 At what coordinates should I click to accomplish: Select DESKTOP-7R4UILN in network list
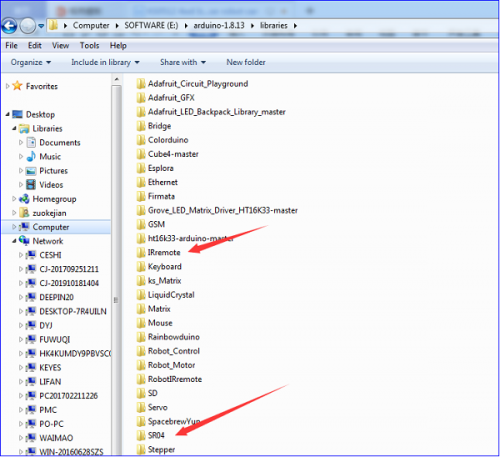(73, 311)
